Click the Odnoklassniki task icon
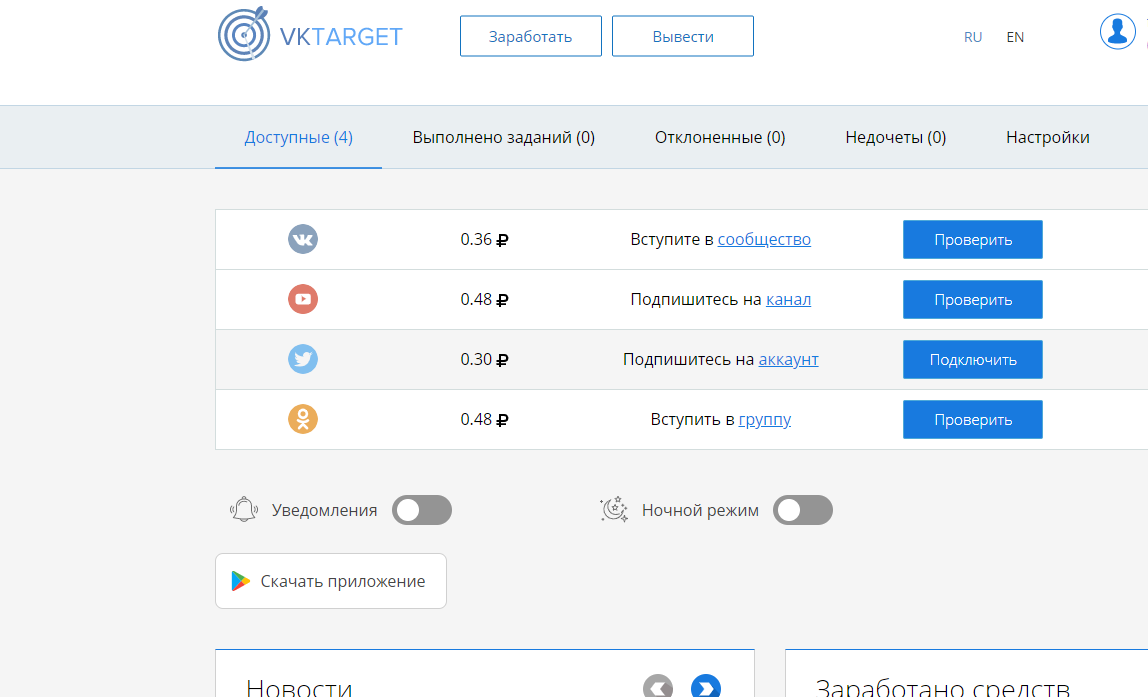Screen dimensions: 1148x697 coord(303,420)
